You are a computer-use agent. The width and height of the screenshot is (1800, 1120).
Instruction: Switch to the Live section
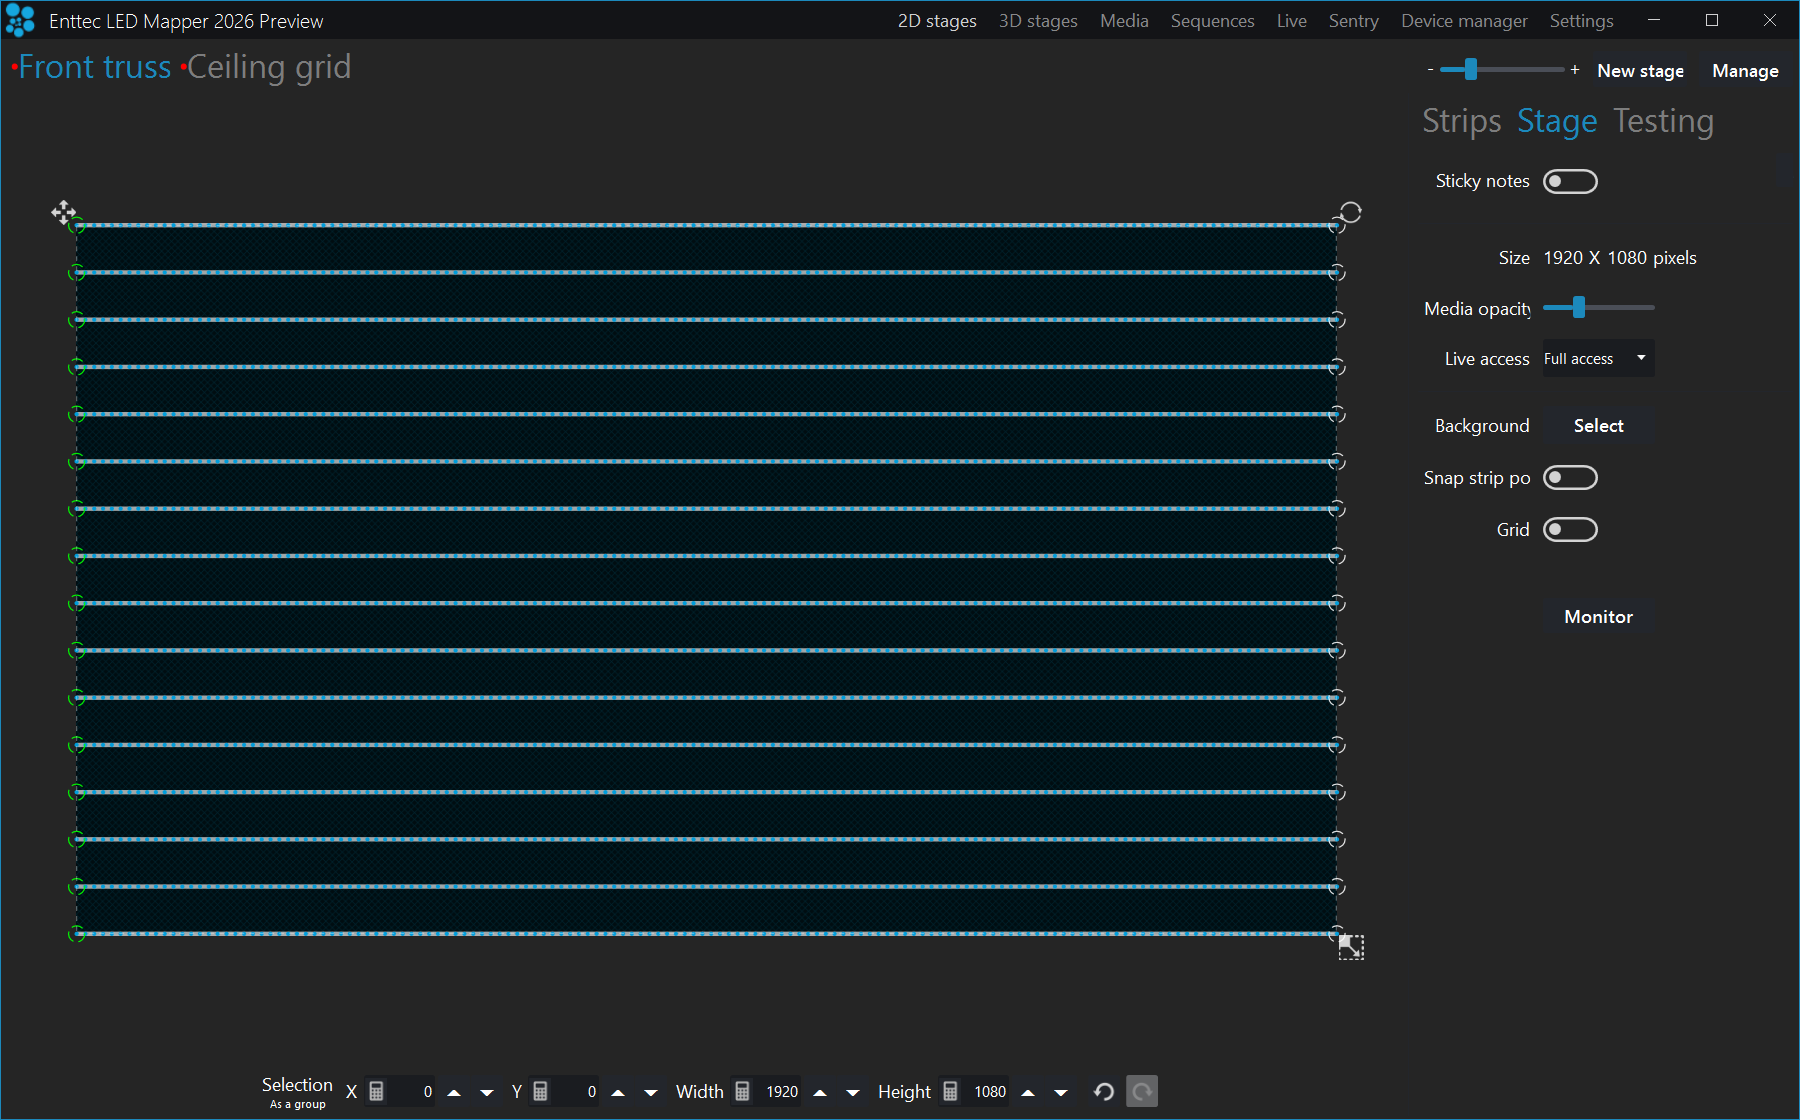coord(1291,21)
